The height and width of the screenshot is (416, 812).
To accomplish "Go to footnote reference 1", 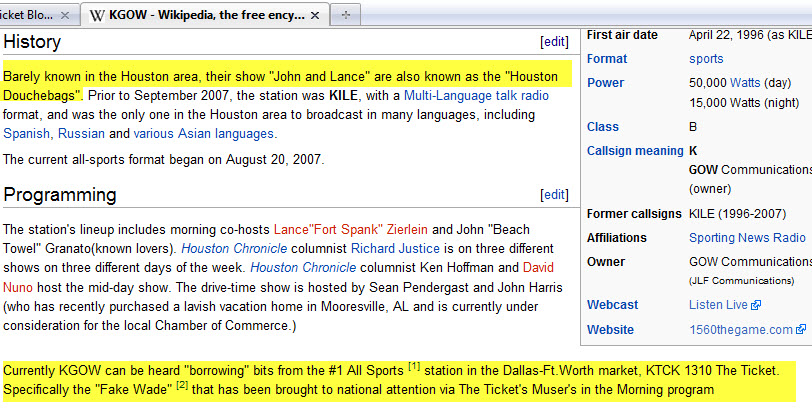I will (x=414, y=367).
